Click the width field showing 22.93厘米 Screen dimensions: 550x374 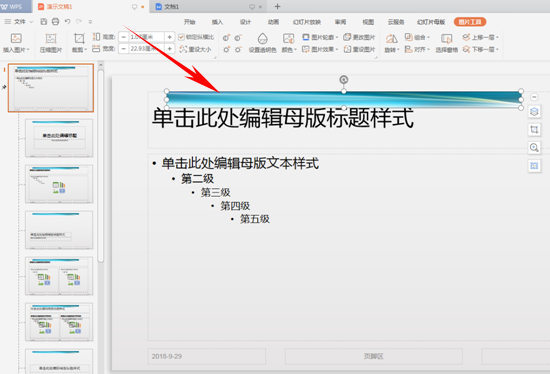(146, 48)
